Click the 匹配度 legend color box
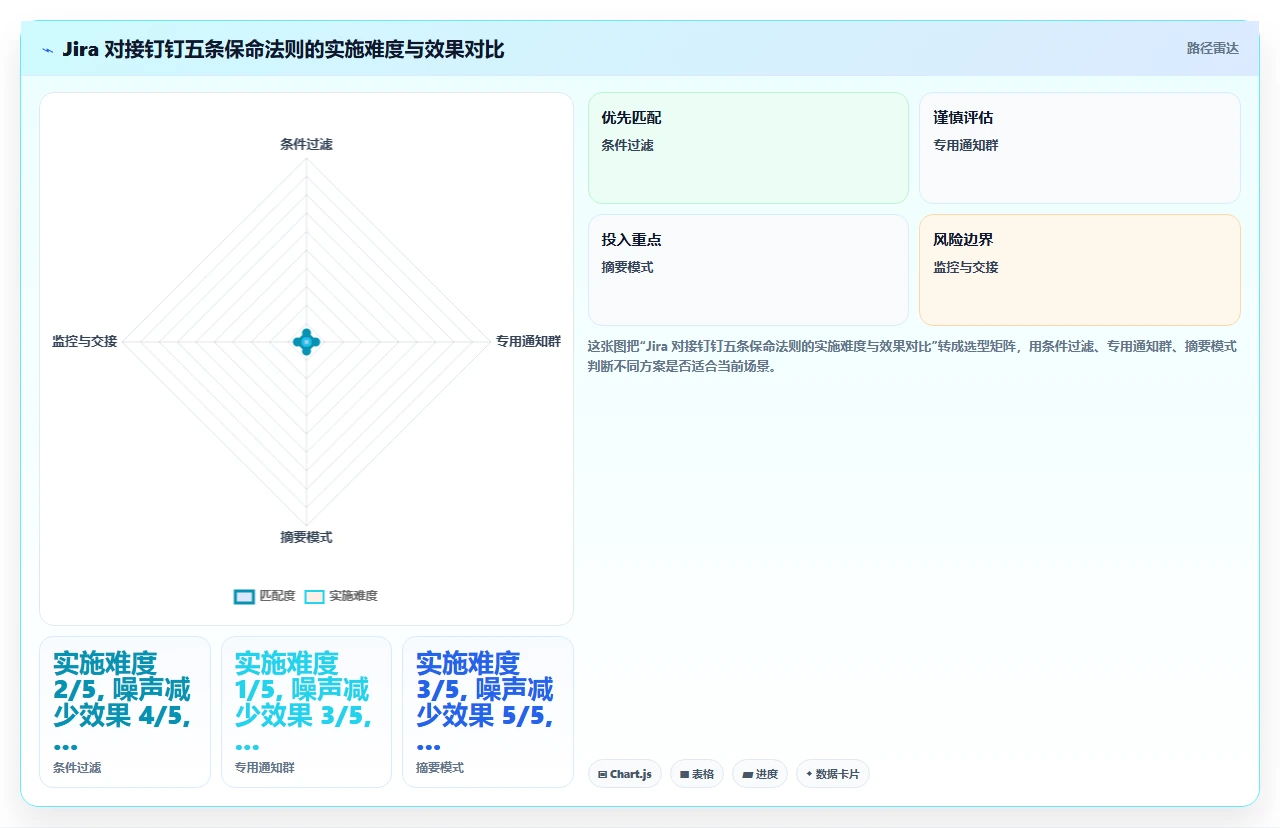Image resolution: width=1280 pixels, height=828 pixels. 244,597
